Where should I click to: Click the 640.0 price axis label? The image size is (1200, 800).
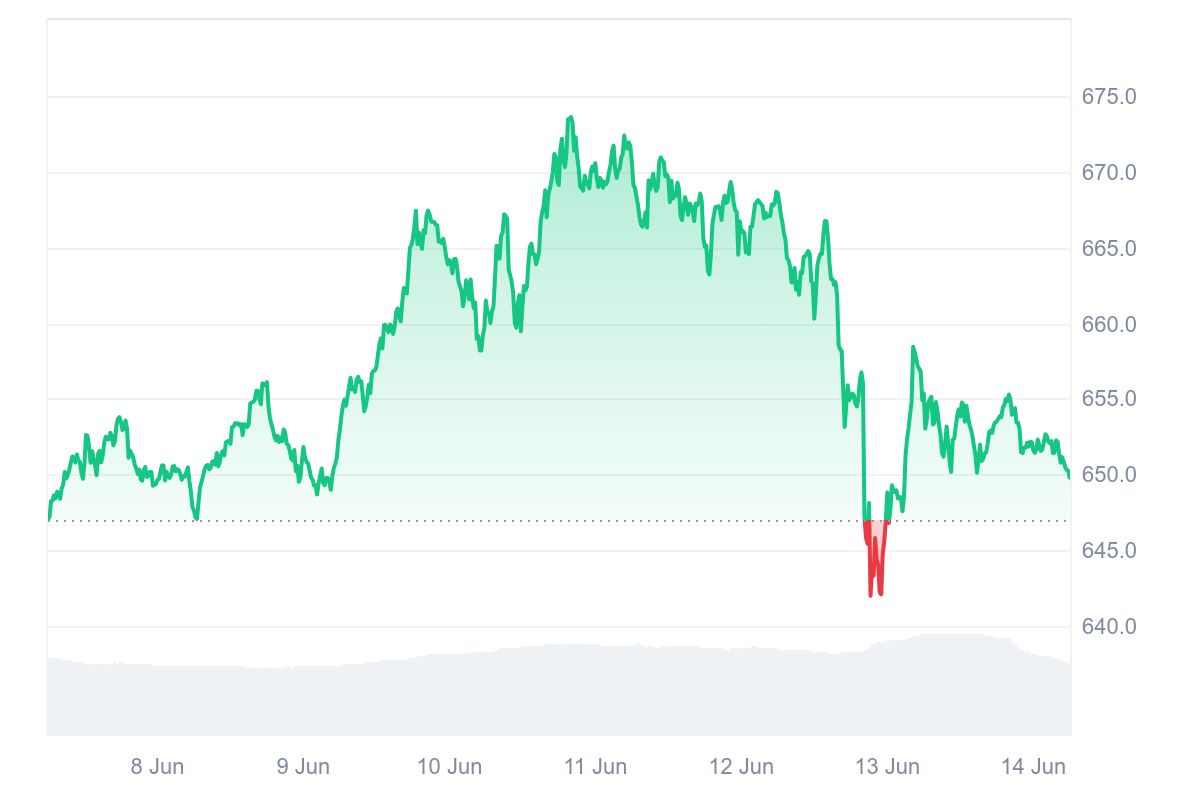1109,627
